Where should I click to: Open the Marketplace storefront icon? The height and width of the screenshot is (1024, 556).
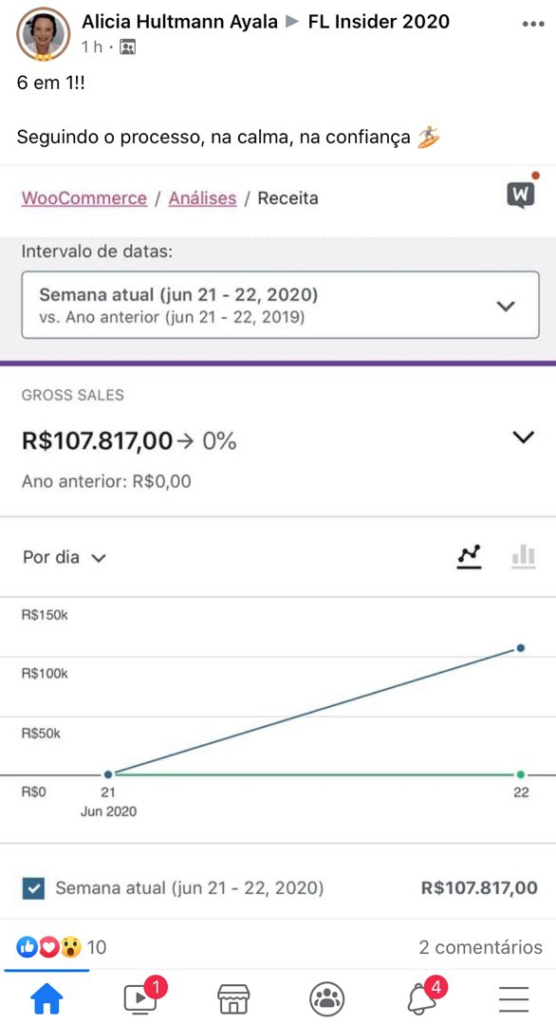(233, 999)
